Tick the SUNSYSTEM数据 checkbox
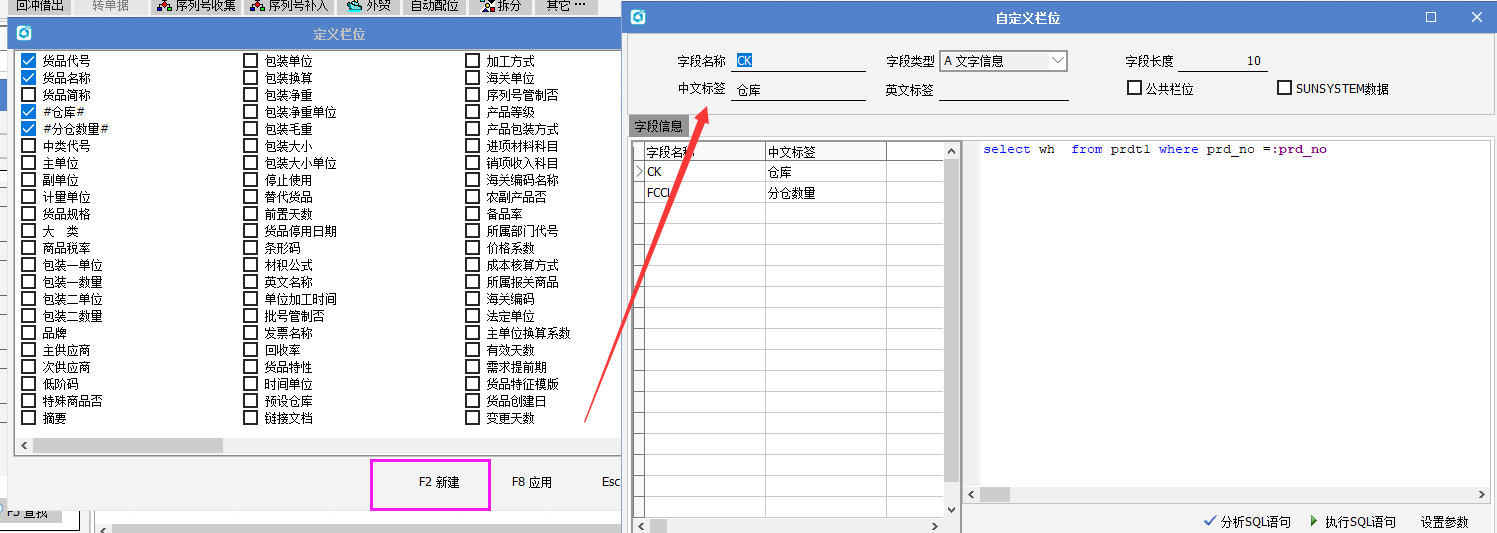The width and height of the screenshot is (1497, 533). 1285,88
